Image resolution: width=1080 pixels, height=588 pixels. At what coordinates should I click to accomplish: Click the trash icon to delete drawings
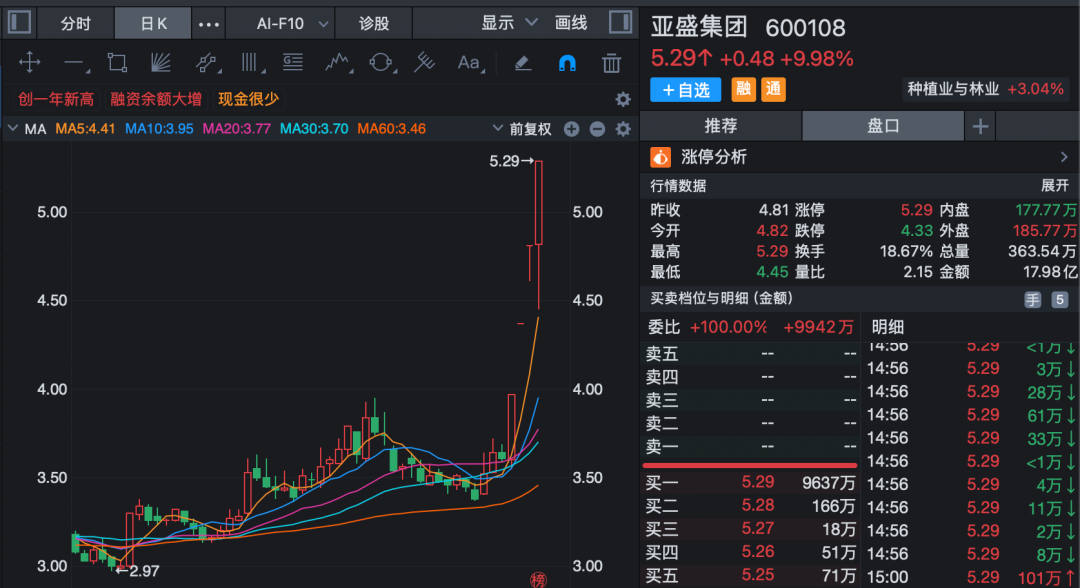[x=611, y=63]
